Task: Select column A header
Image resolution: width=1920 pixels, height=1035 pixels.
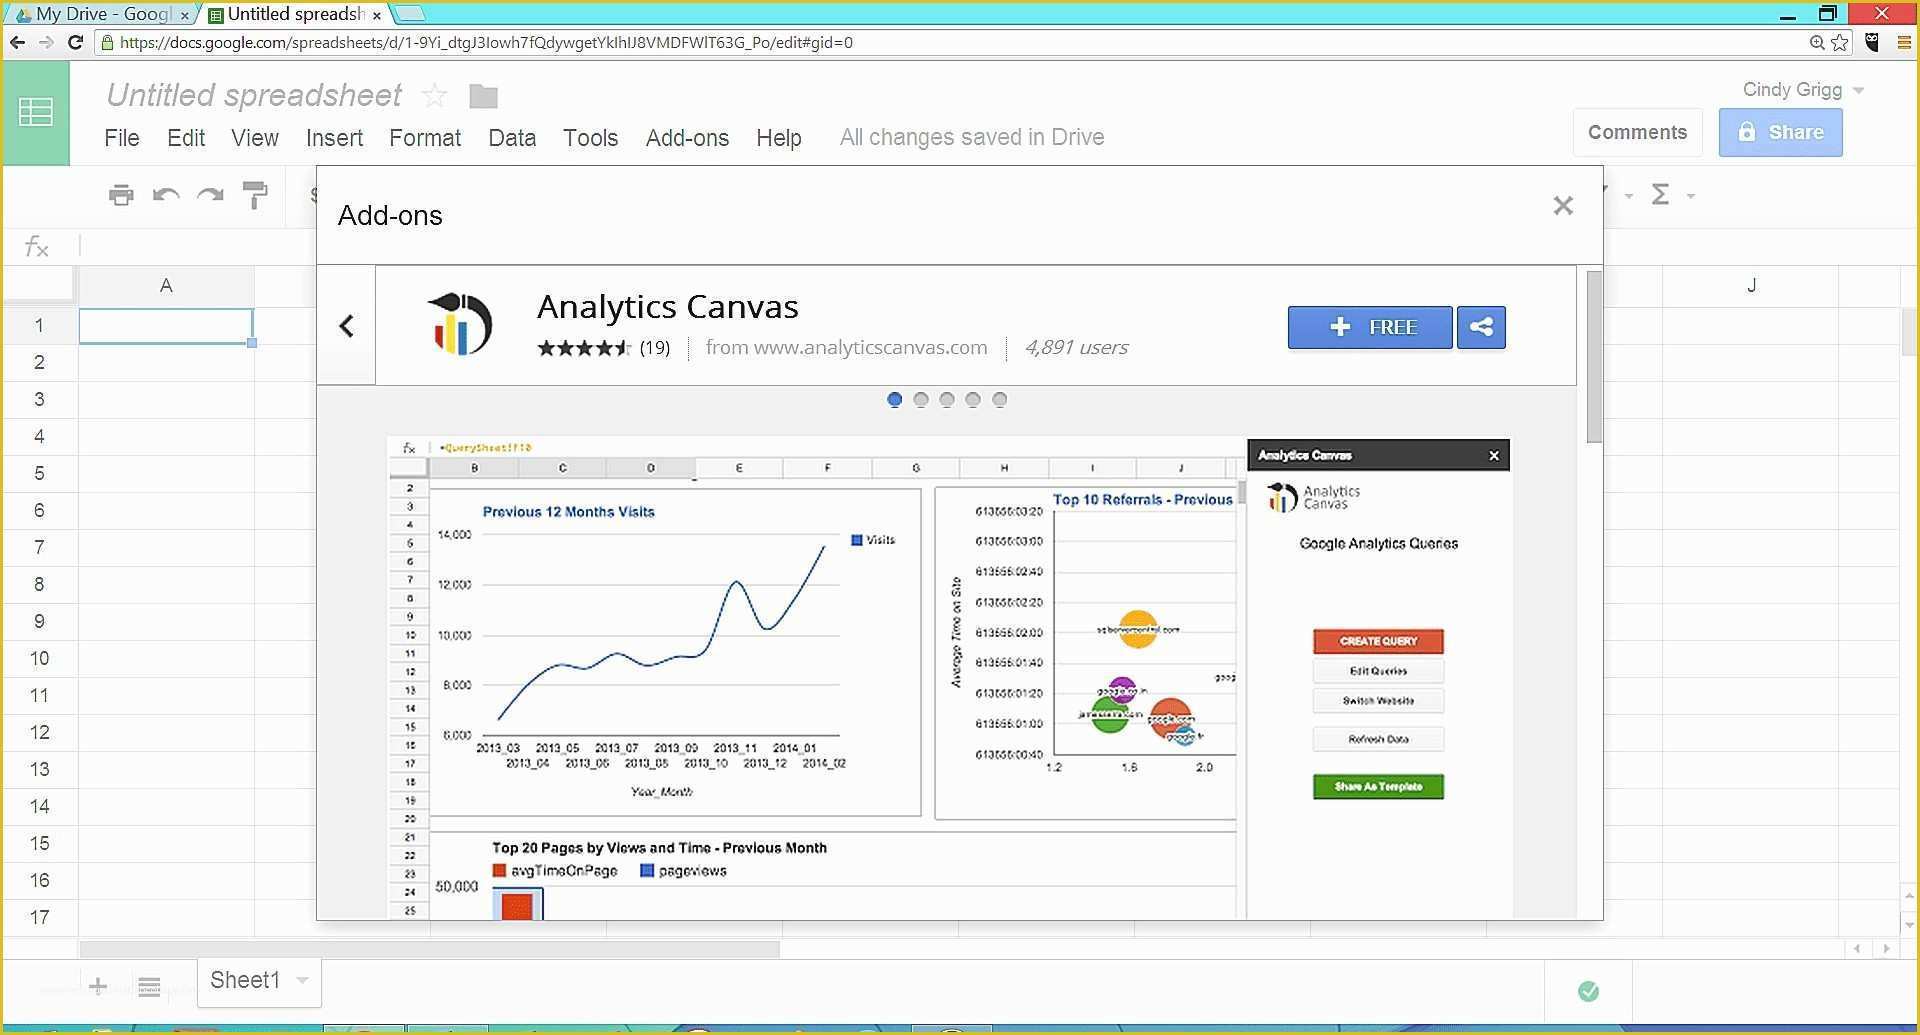Action: click(166, 286)
